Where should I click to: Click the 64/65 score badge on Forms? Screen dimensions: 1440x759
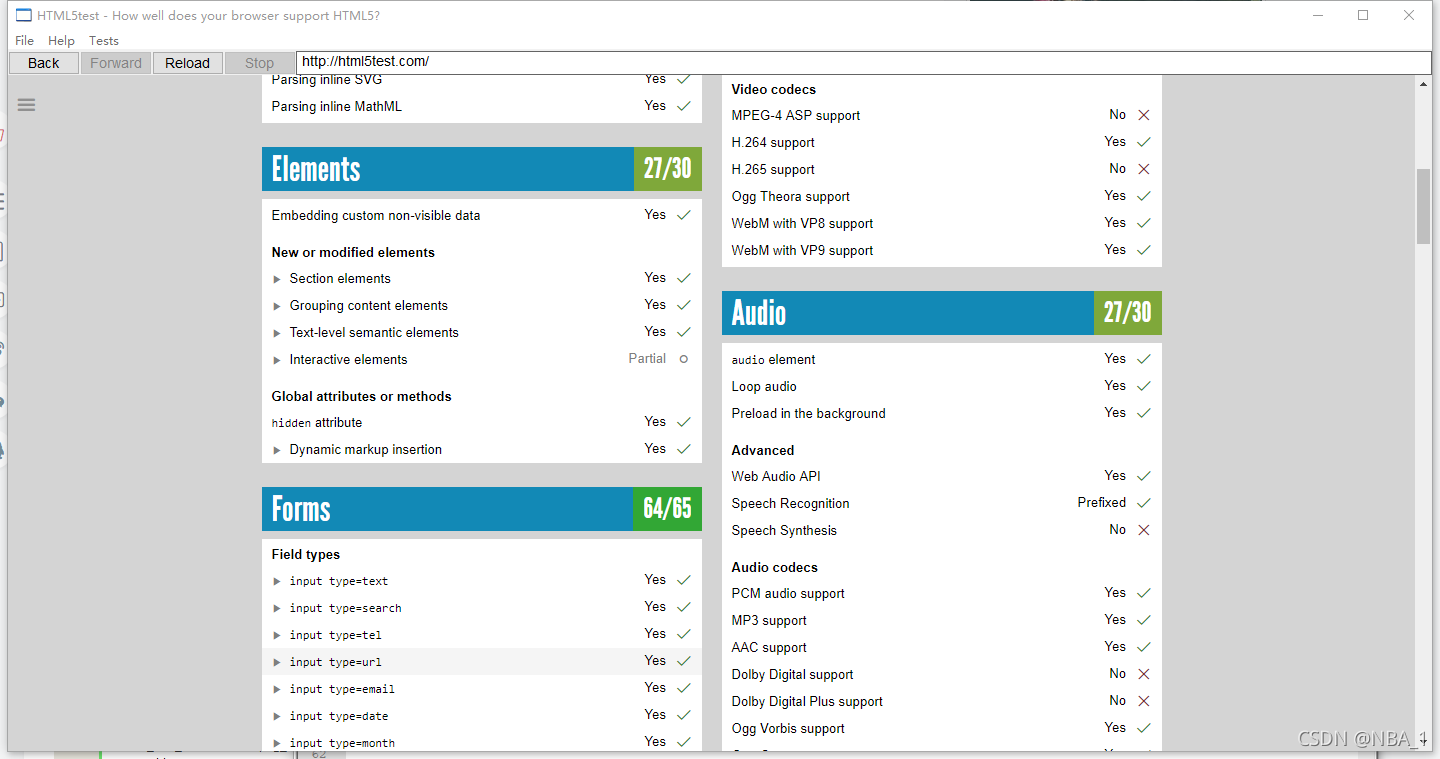[x=668, y=509]
